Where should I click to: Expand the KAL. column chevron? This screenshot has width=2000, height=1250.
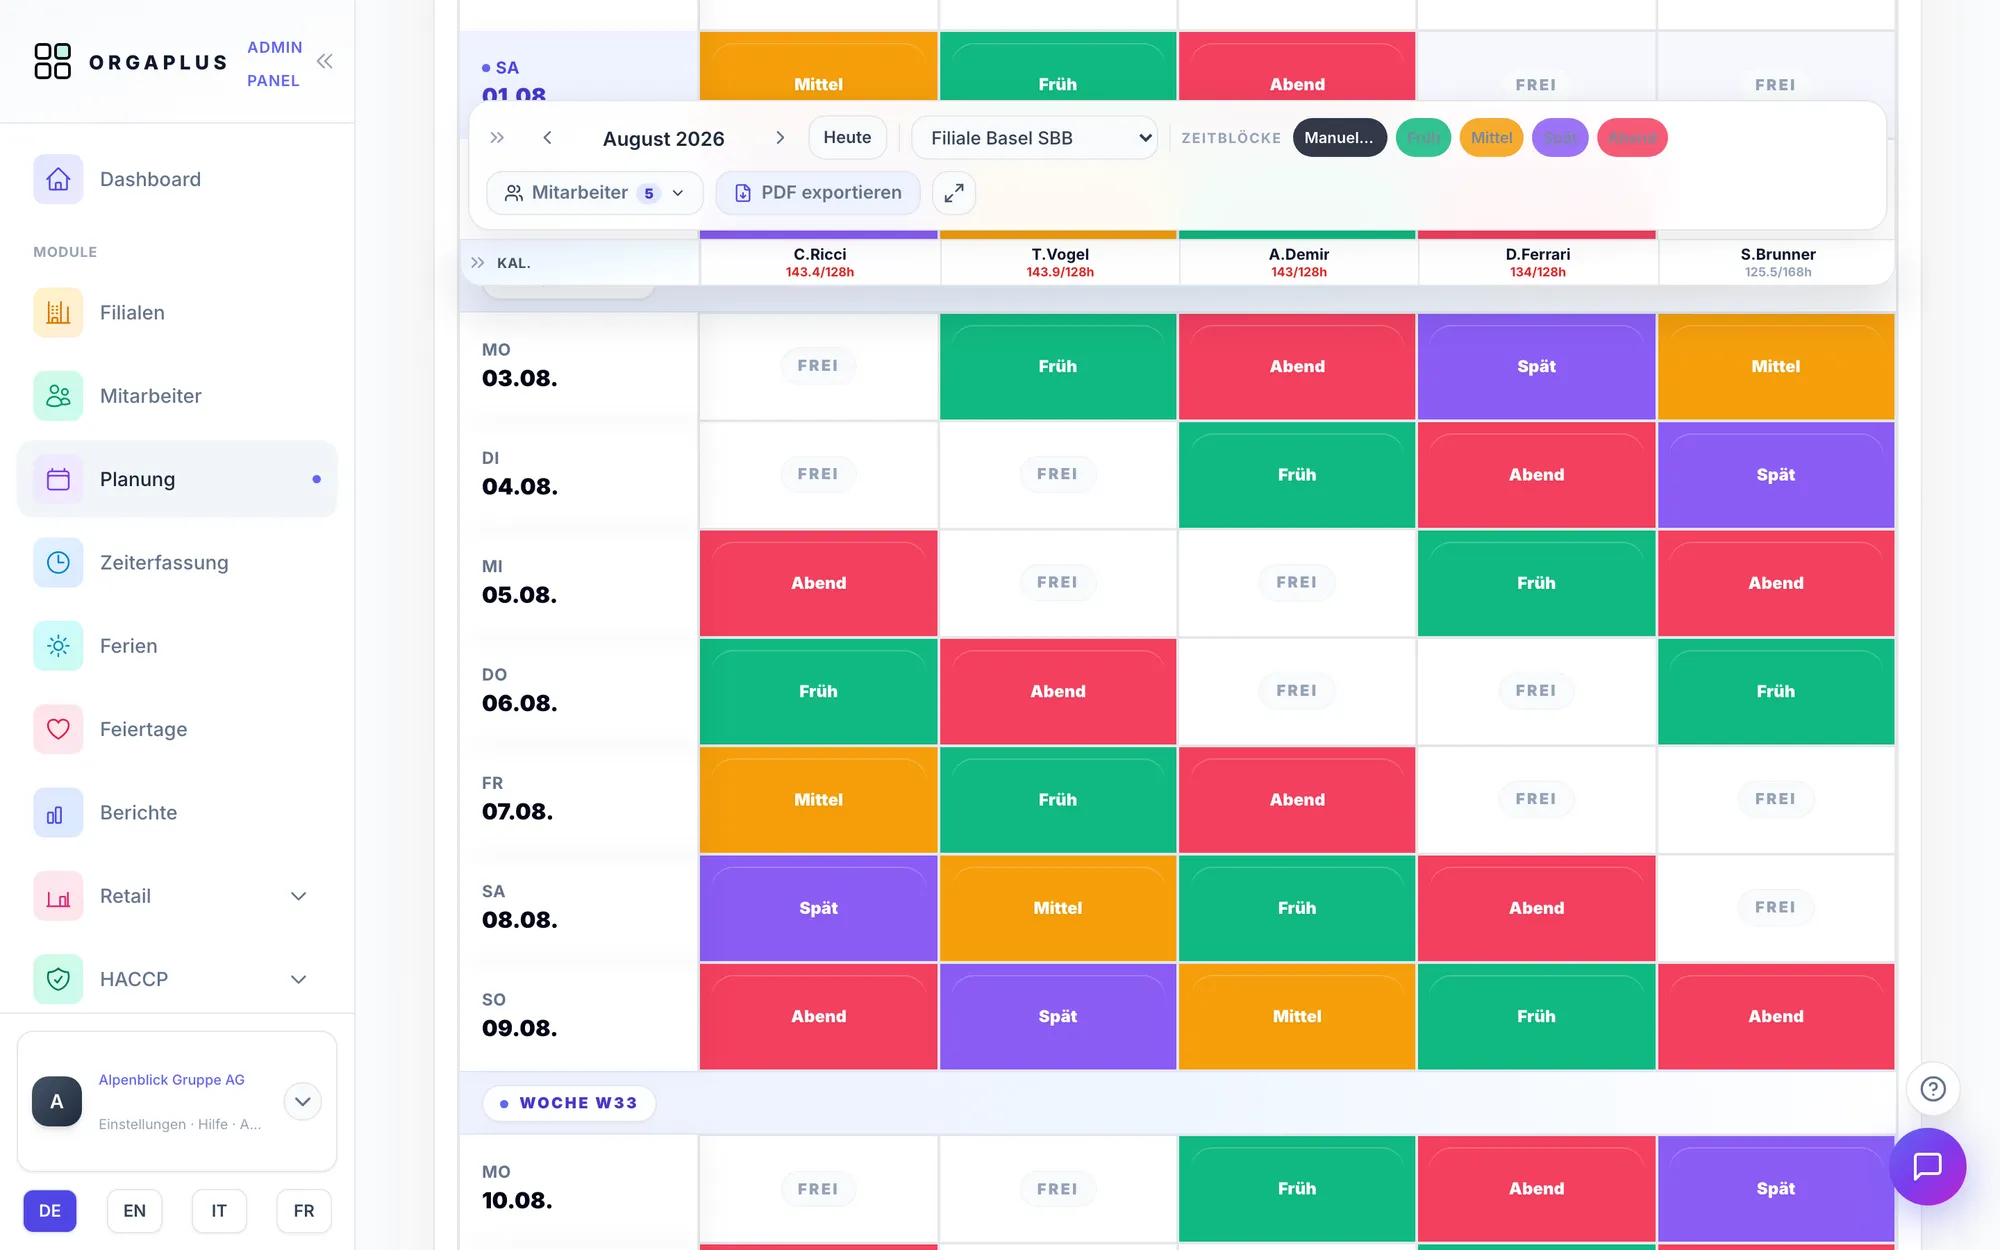[478, 263]
